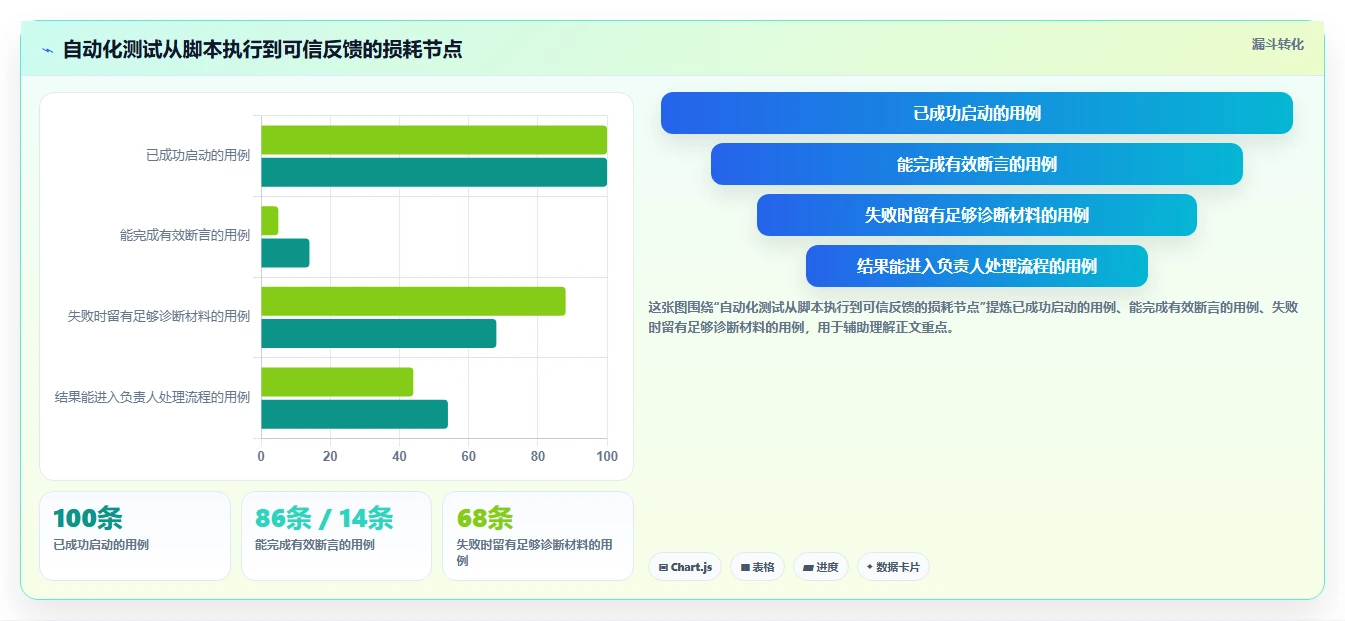
Task: Open the 68条 data card
Action: (538, 536)
